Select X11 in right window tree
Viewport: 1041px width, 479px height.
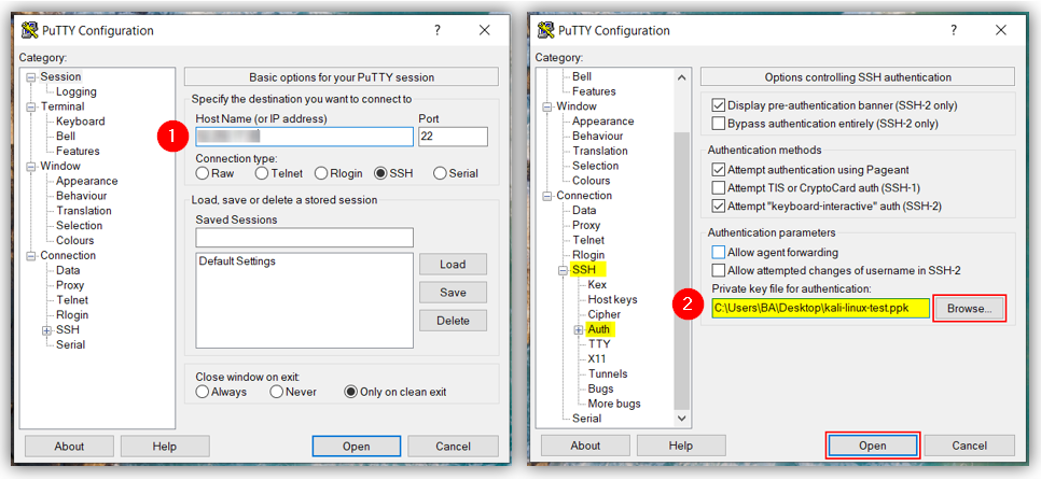[597, 359]
